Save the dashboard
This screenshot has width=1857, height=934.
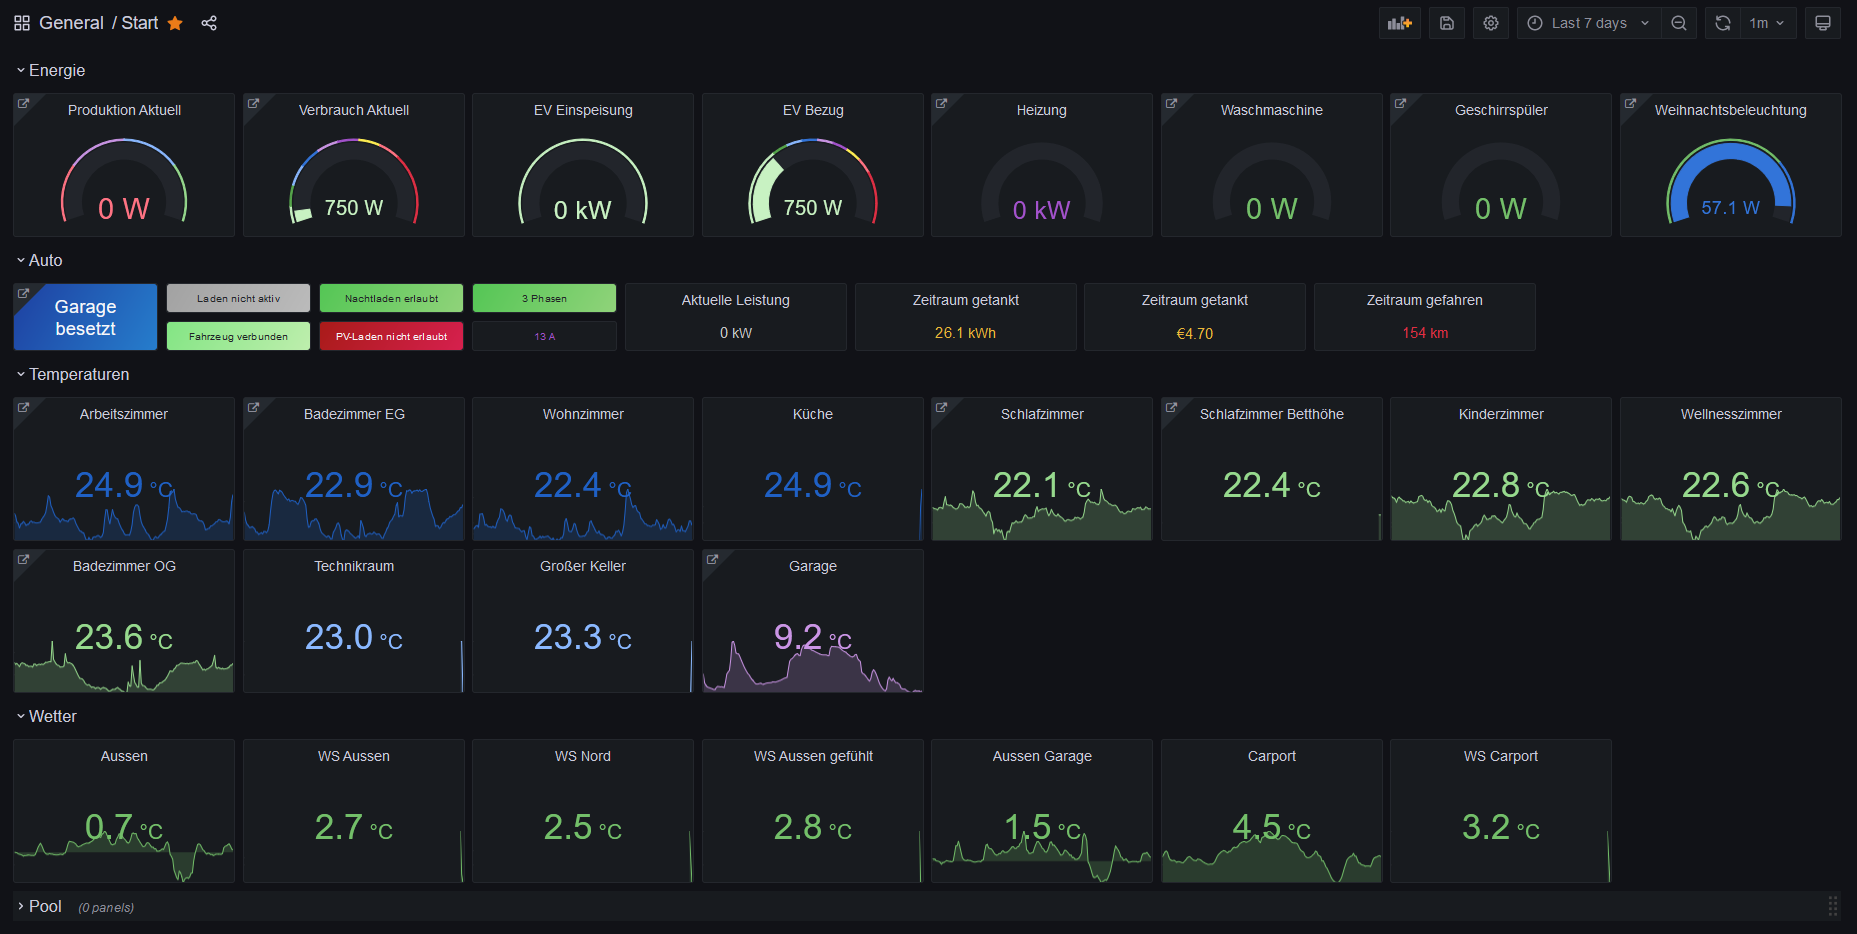tap(1447, 23)
